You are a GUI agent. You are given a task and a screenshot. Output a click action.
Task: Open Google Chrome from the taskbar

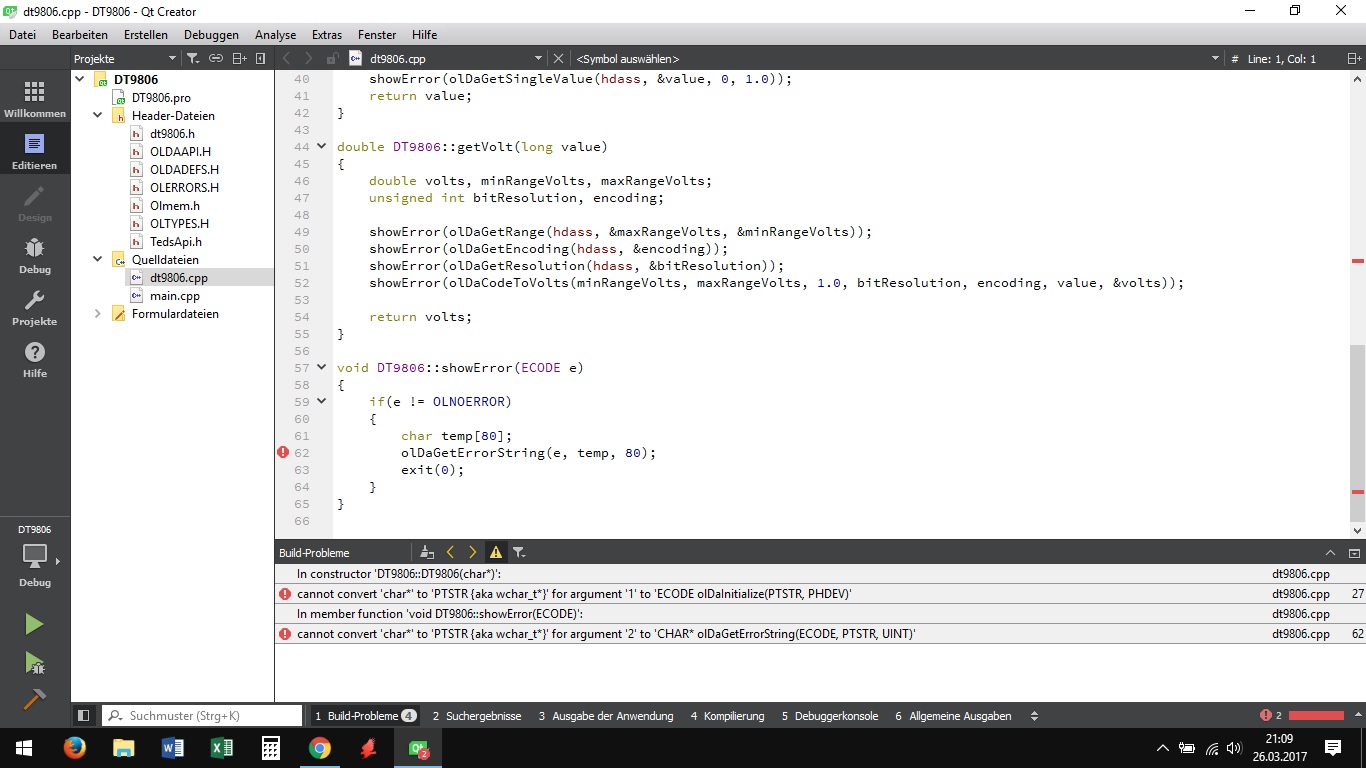319,748
